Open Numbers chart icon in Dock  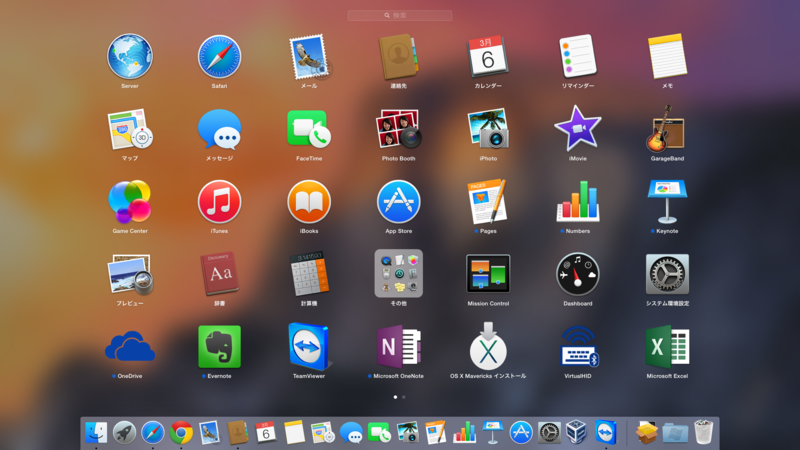click(464, 433)
